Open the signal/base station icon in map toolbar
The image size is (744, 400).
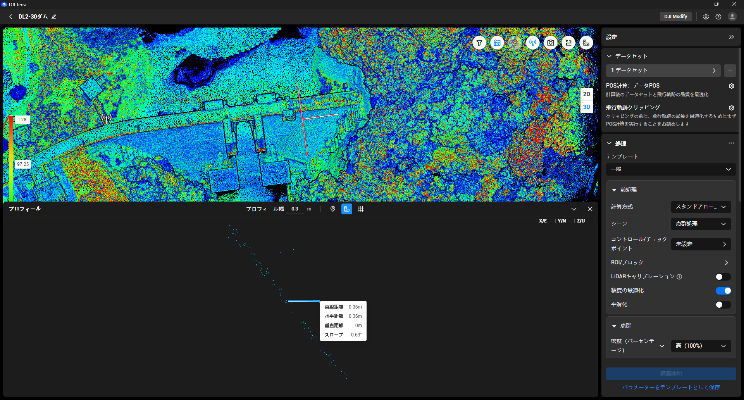[x=532, y=43]
